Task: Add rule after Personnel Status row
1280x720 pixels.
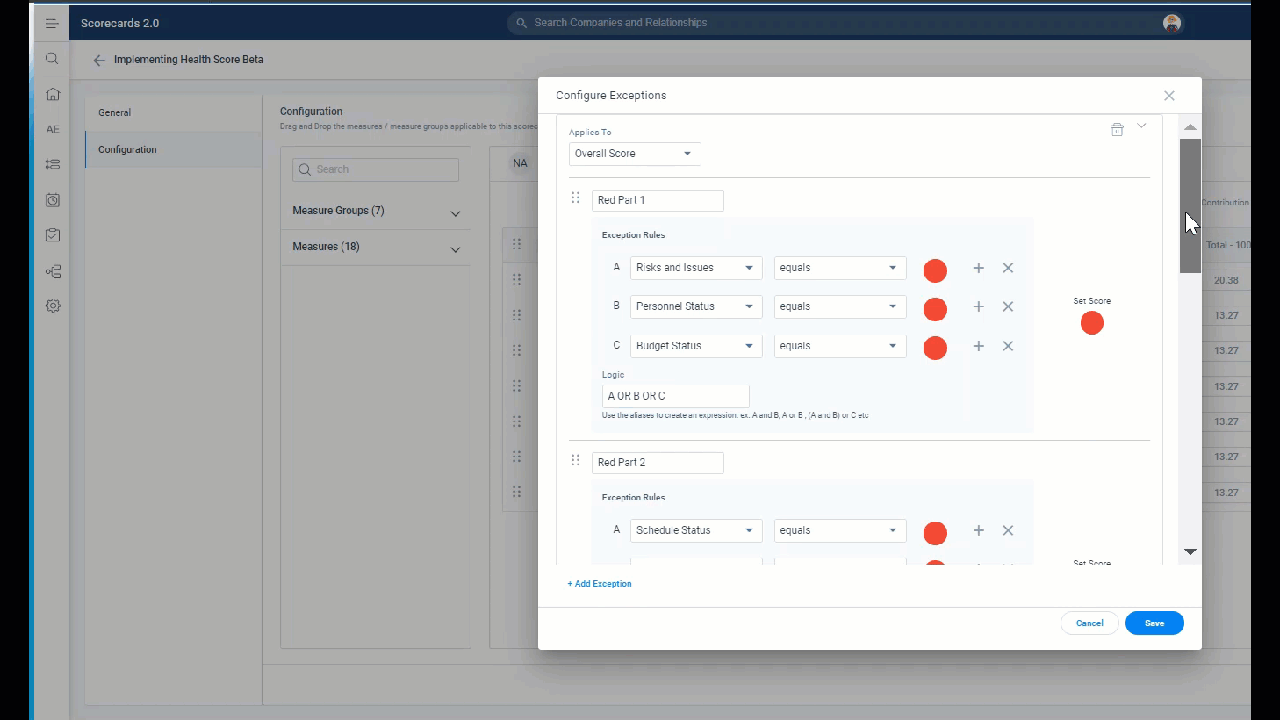Action: coord(979,307)
